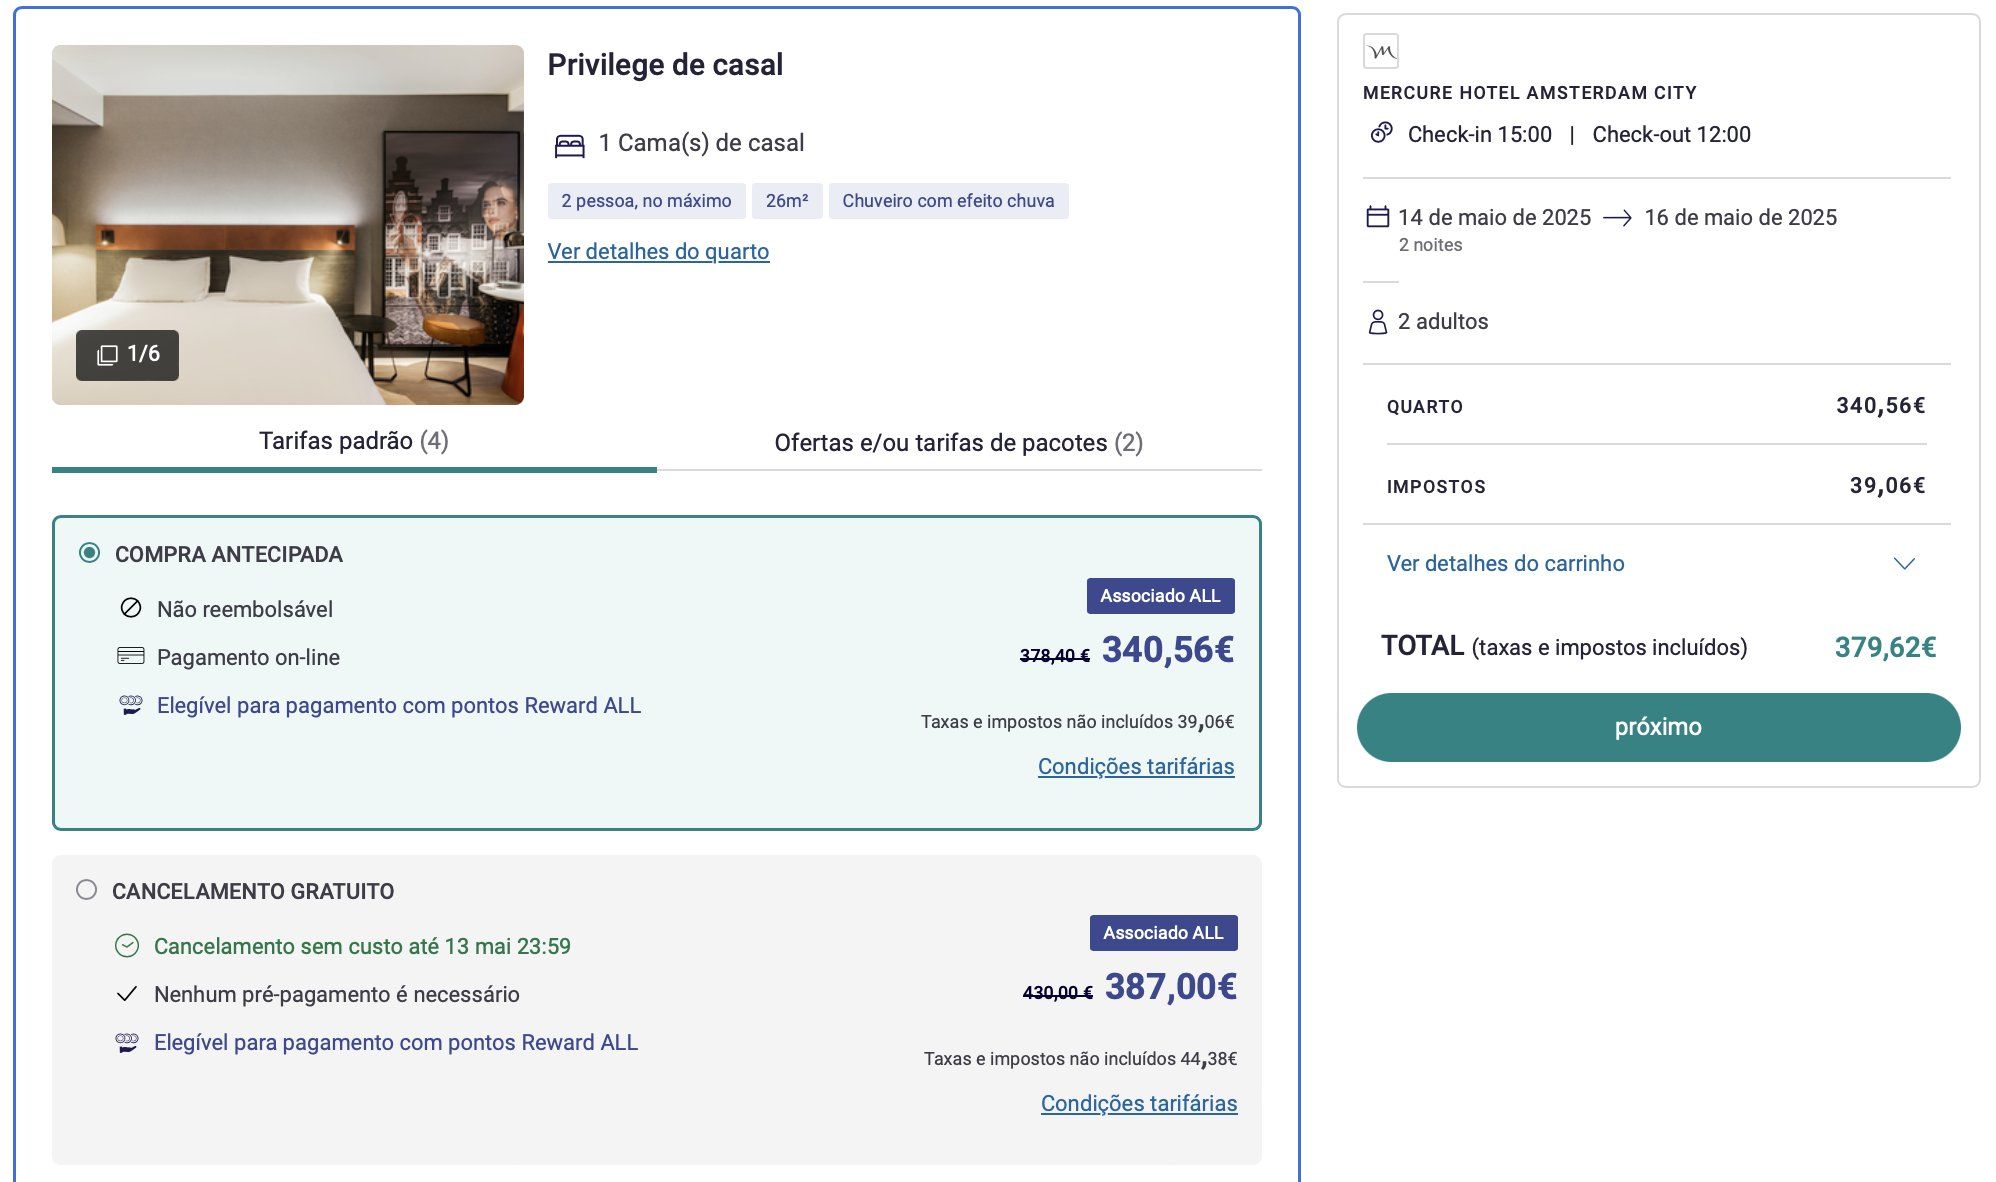The height and width of the screenshot is (1182, 1996).
Task: Open Condições tarifárias for Compra Antecipada
Action: click(x=1136, y=767)
